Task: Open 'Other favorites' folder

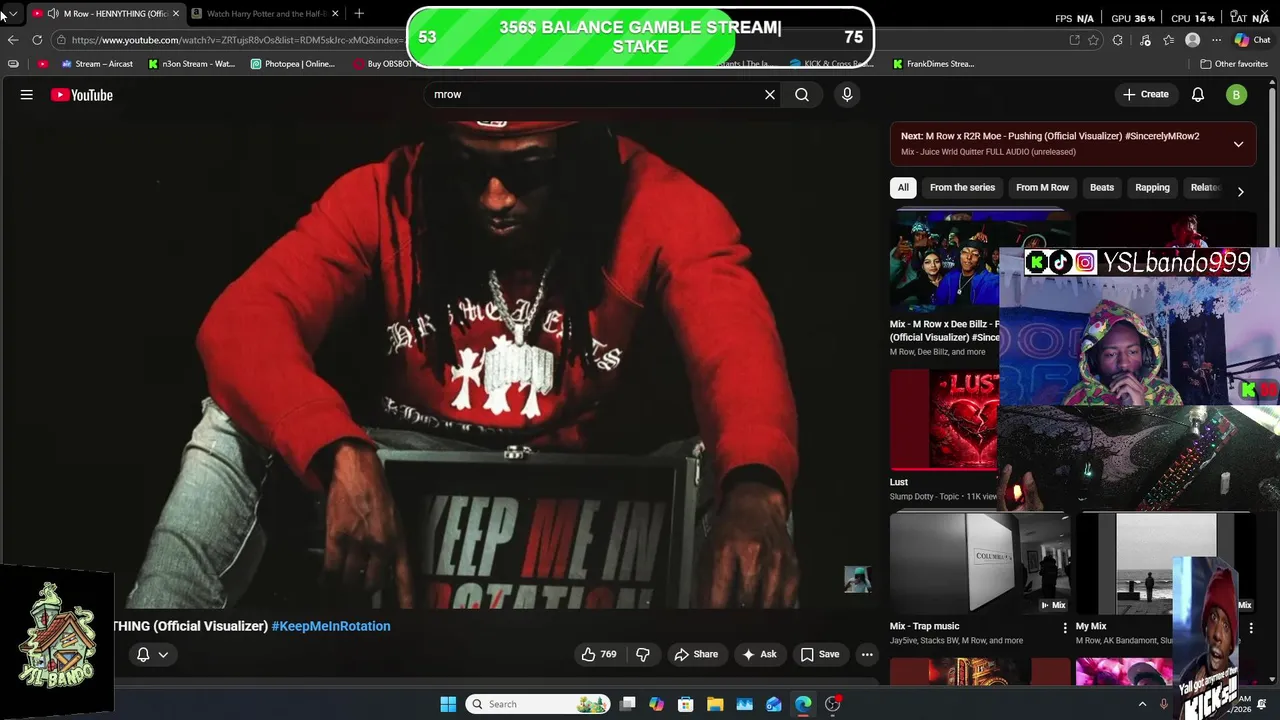Action: click(1234, 64)
